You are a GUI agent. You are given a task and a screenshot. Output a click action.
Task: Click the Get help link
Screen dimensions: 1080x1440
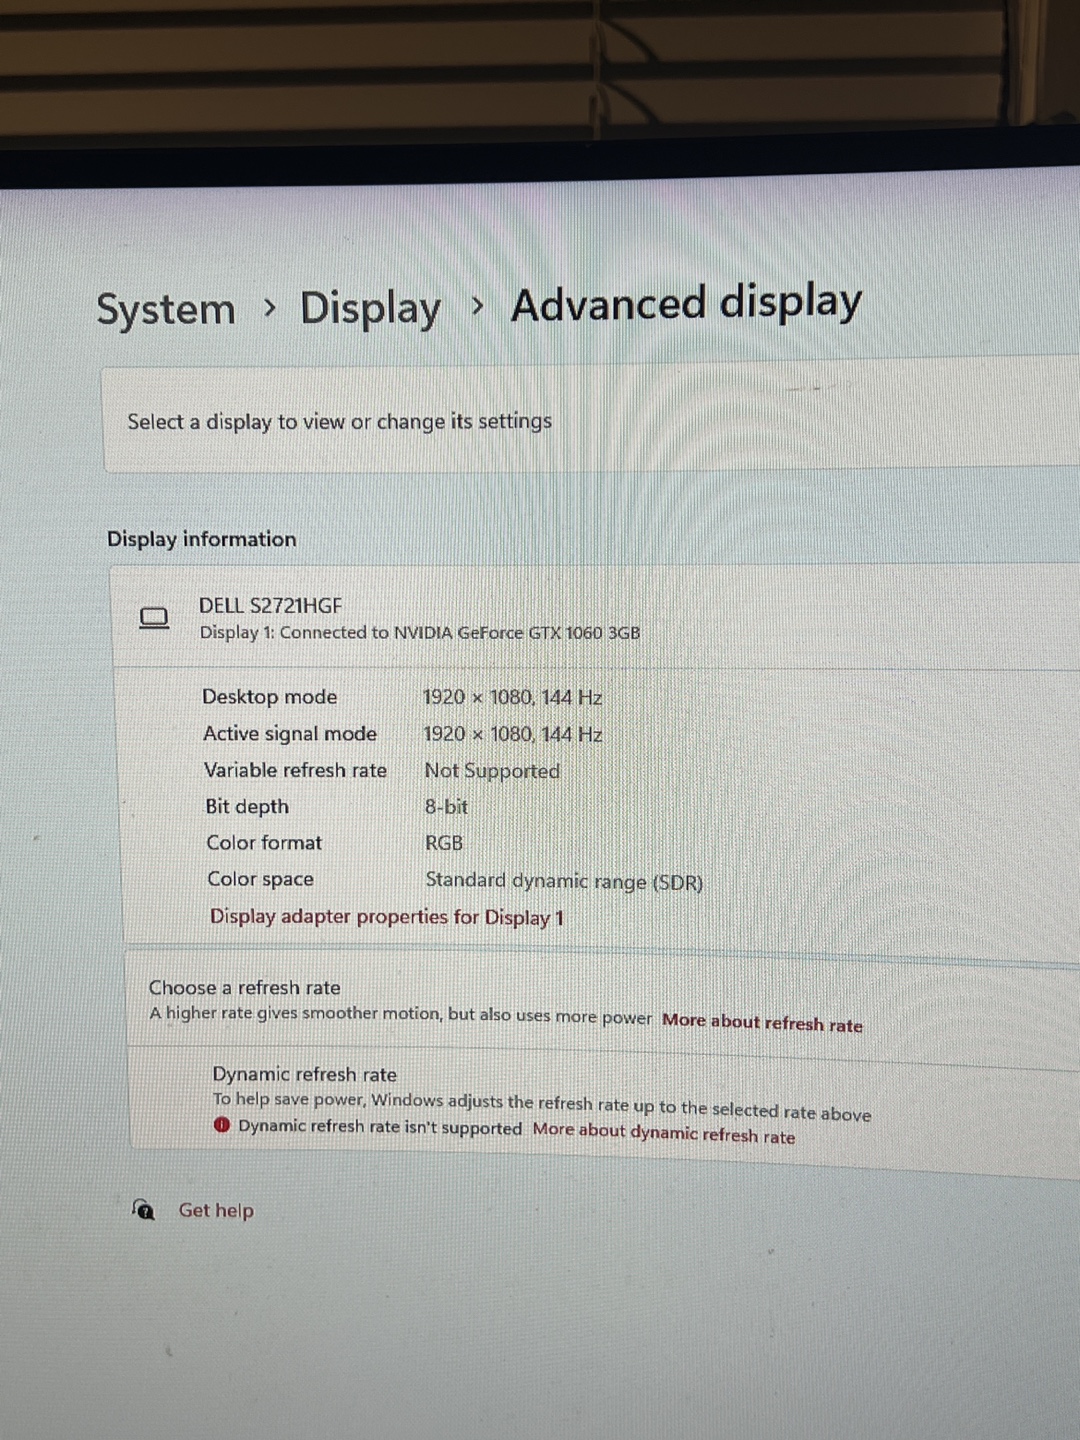pyautogui.click(x=216, y=1210)
